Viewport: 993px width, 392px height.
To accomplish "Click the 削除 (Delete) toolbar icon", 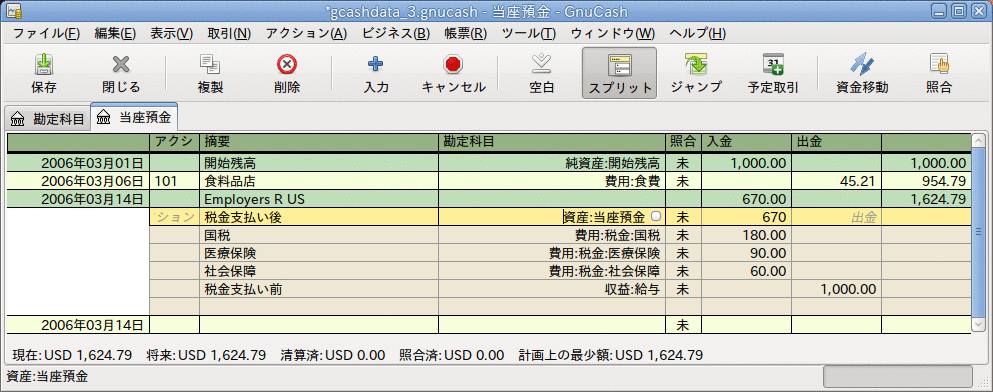I will click(x=287, y=64).
